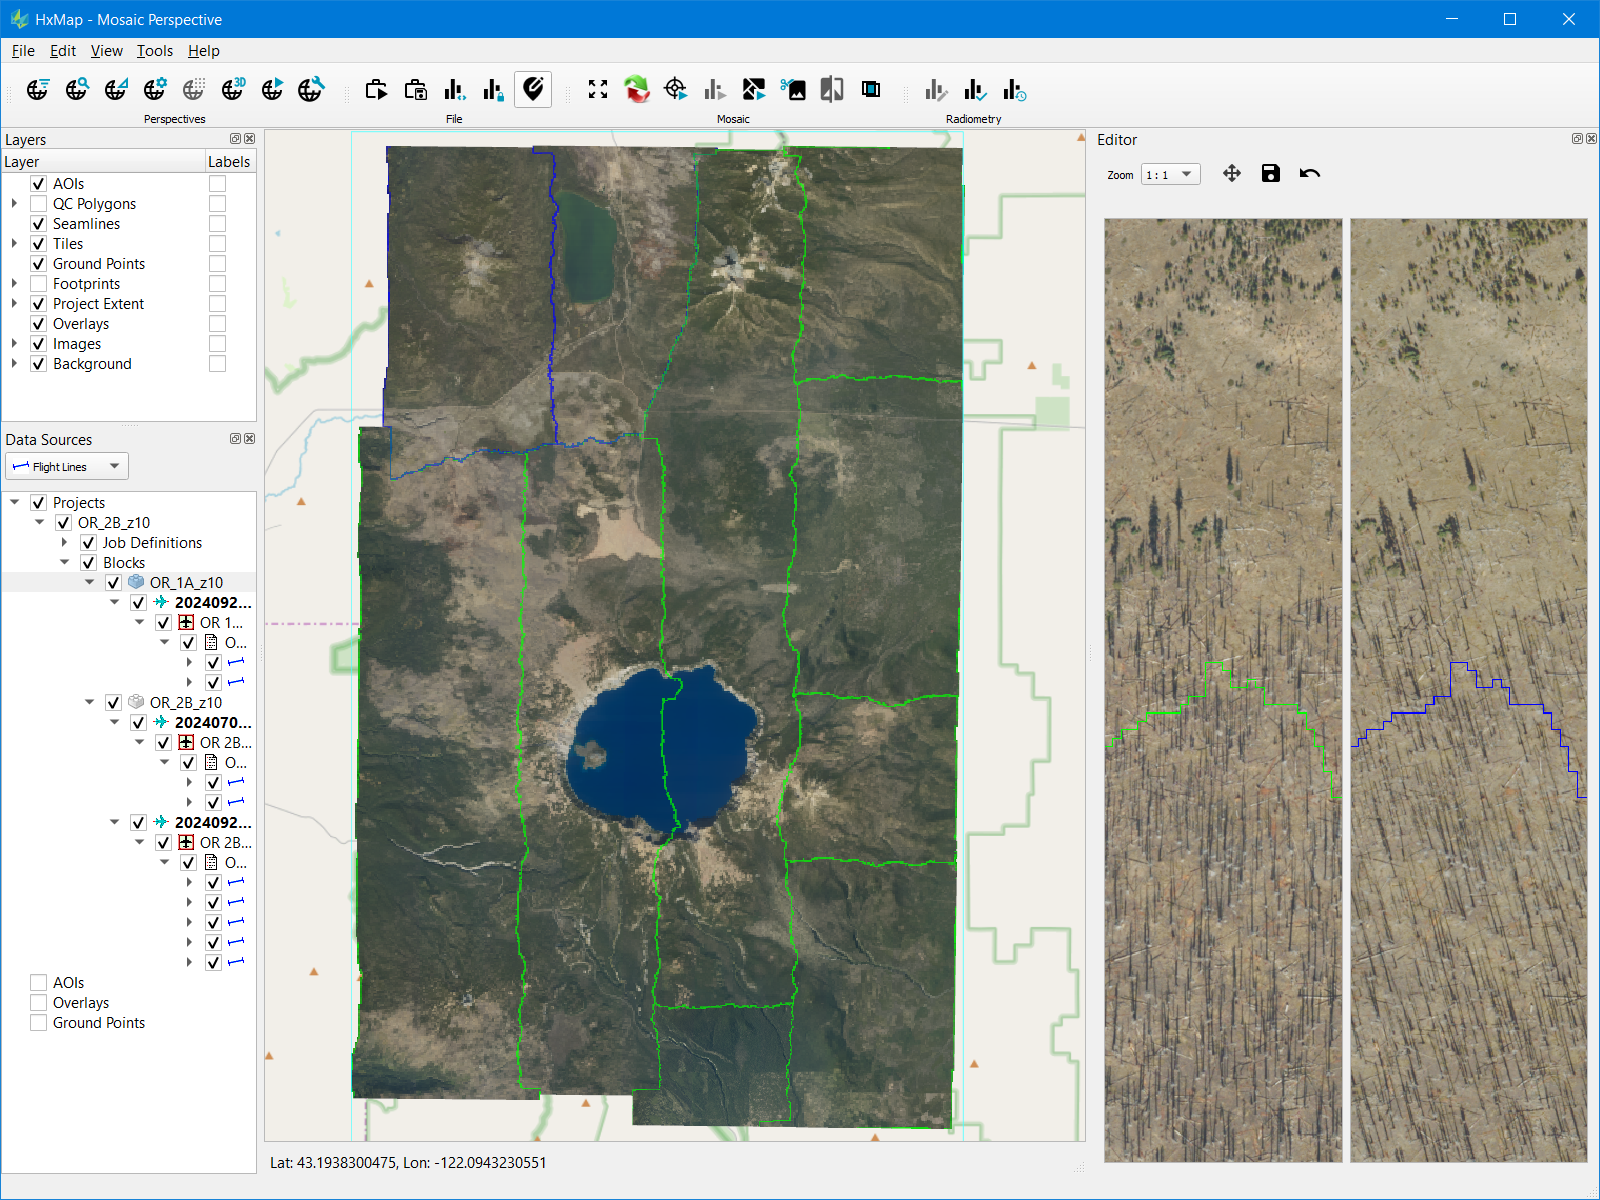Close the Data Sources panel
1600x1200 pixels.
[250, 439]
